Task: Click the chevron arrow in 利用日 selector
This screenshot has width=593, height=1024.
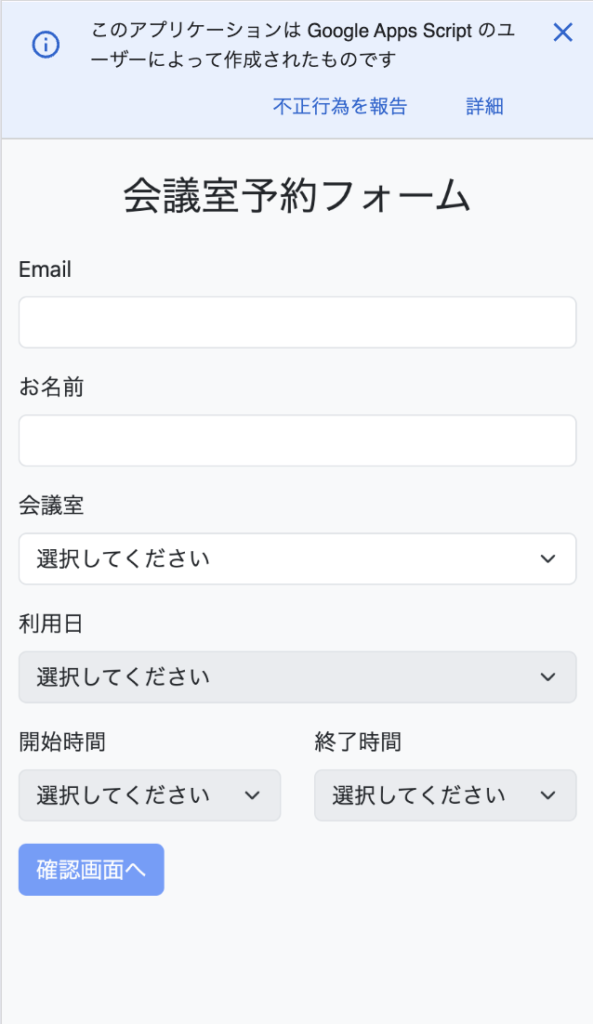Action: click(x=548, y=677)
